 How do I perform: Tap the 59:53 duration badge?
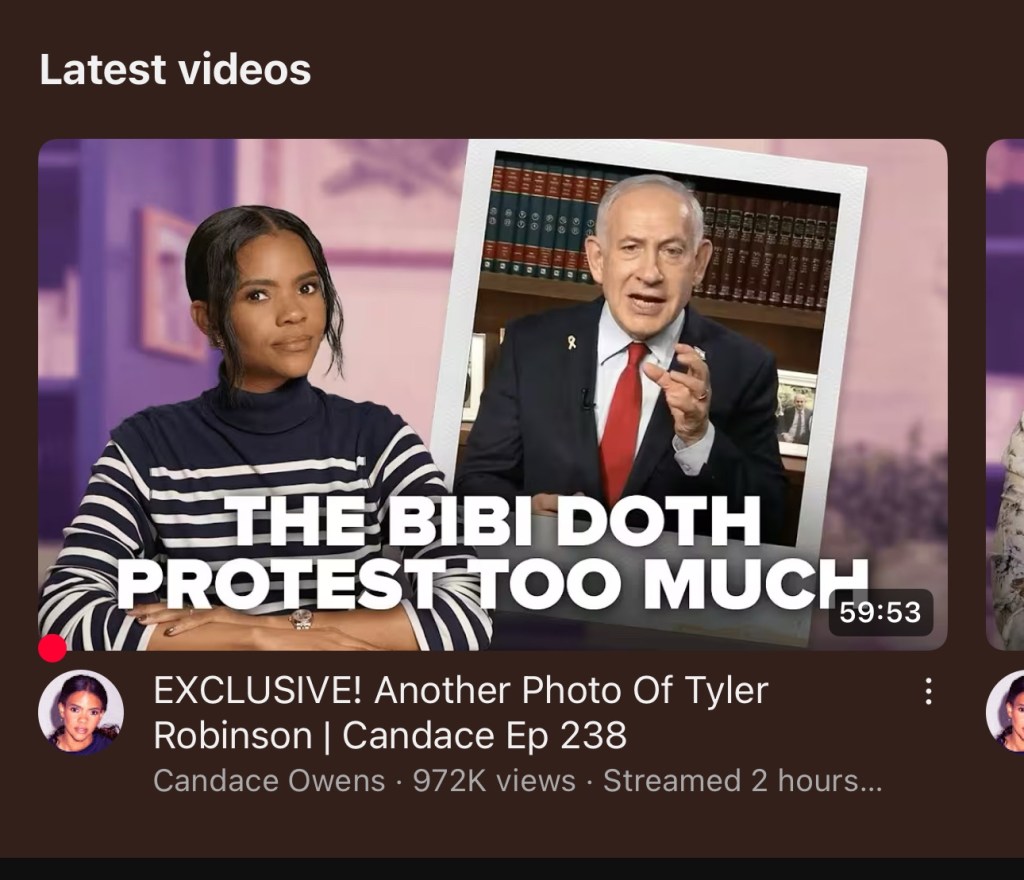tap(880, 612)
